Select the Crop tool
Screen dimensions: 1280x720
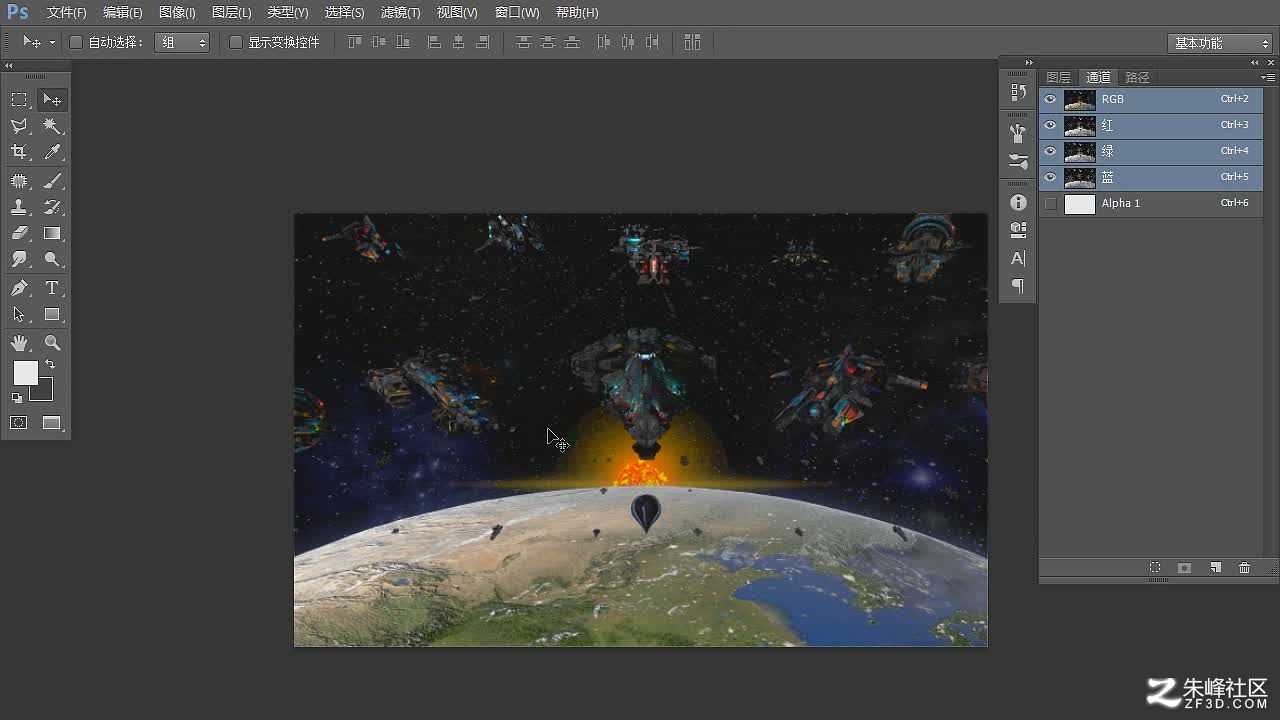point(19,152)
